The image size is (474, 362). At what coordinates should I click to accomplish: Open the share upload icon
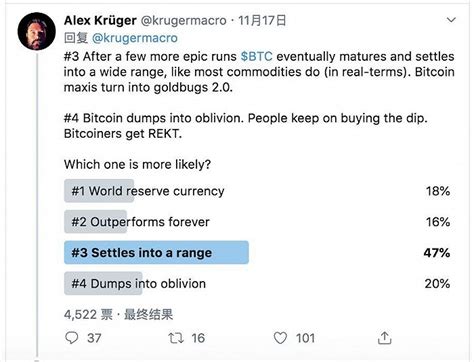[x=384, y=338]
